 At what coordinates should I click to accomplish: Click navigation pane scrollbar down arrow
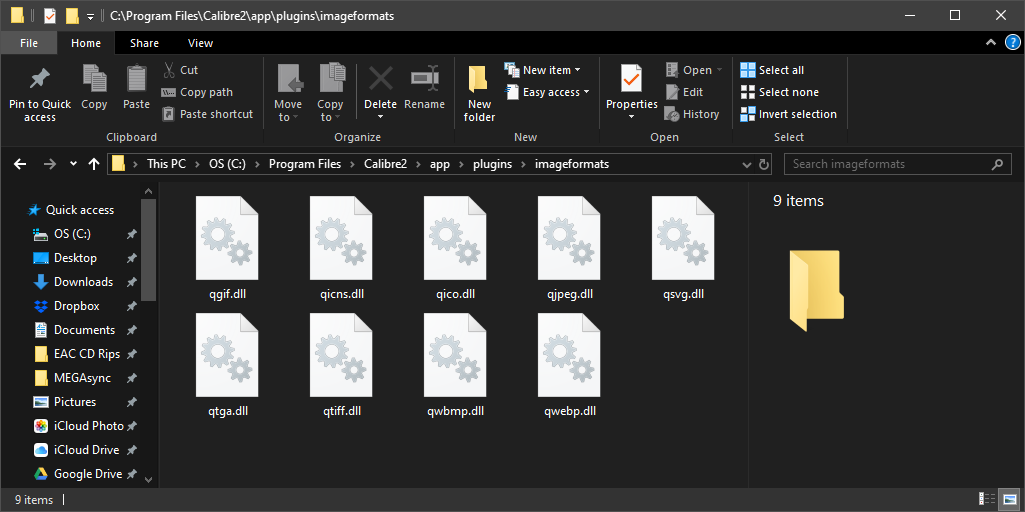[148, 479]
